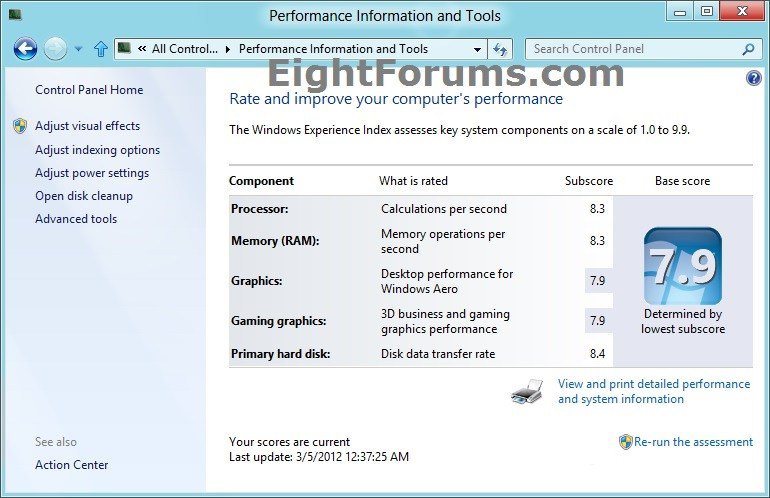The image size is (770, 498).
Task: Expand the breadcrumb arrow after All Control...
Action: coord(228,49)
